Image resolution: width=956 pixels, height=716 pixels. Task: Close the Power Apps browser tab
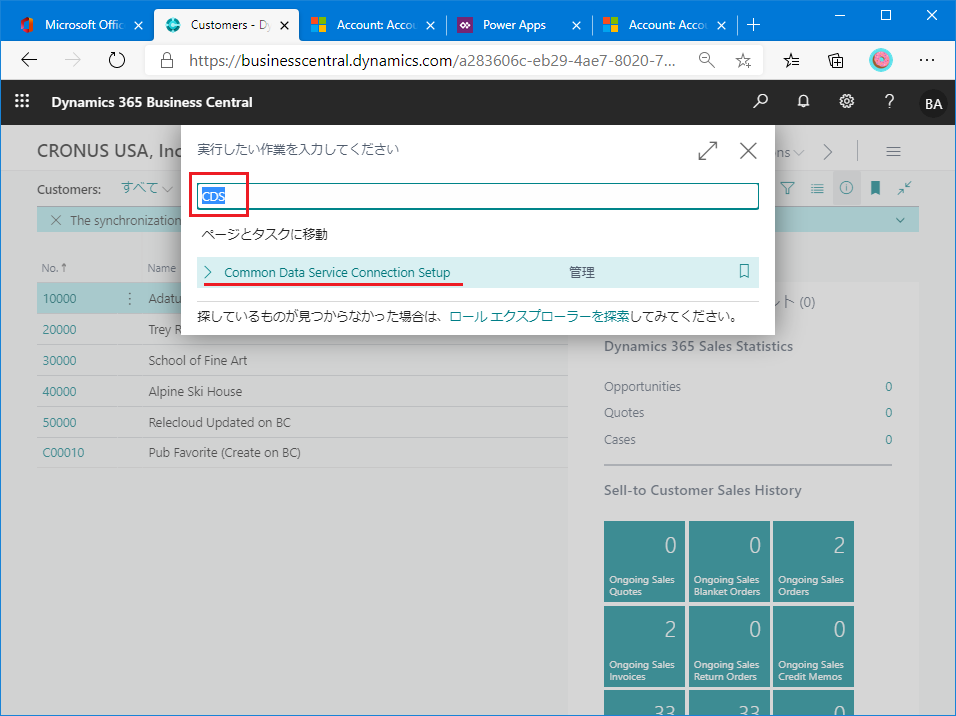coord(576,26)
